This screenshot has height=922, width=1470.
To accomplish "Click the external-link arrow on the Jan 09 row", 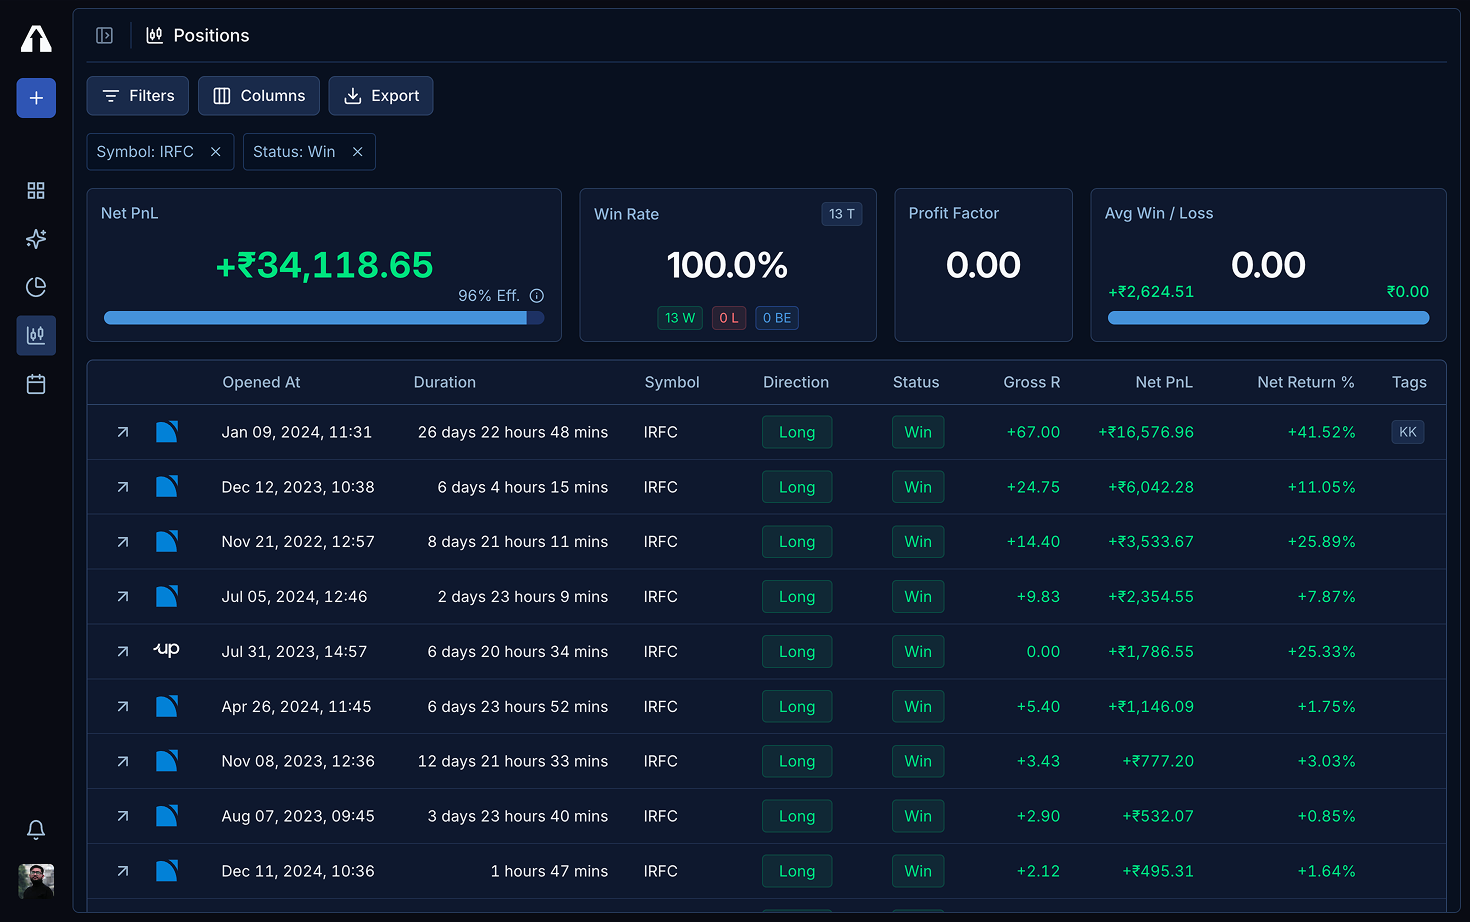I will 121,432.
